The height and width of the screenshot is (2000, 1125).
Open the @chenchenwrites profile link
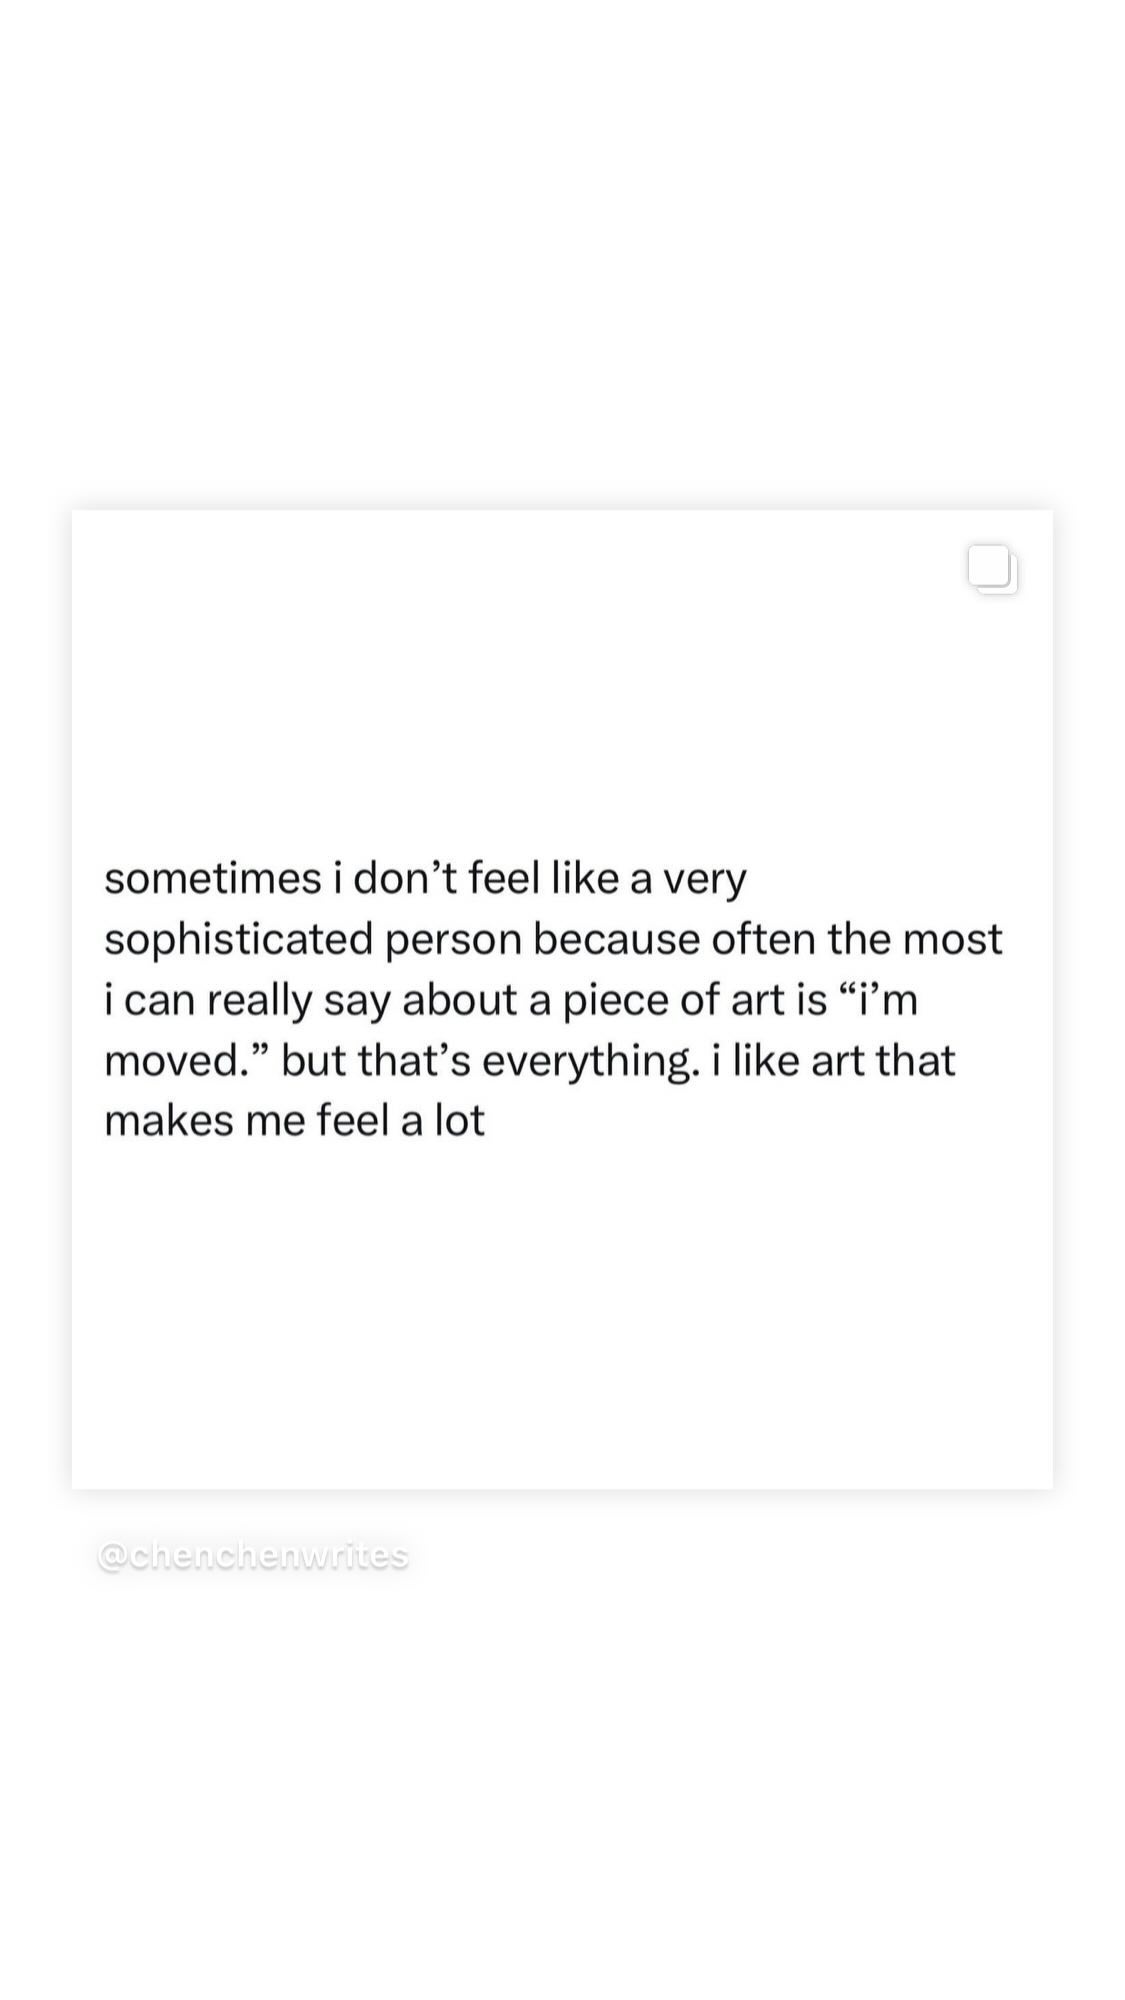[x=253, y=1556]
